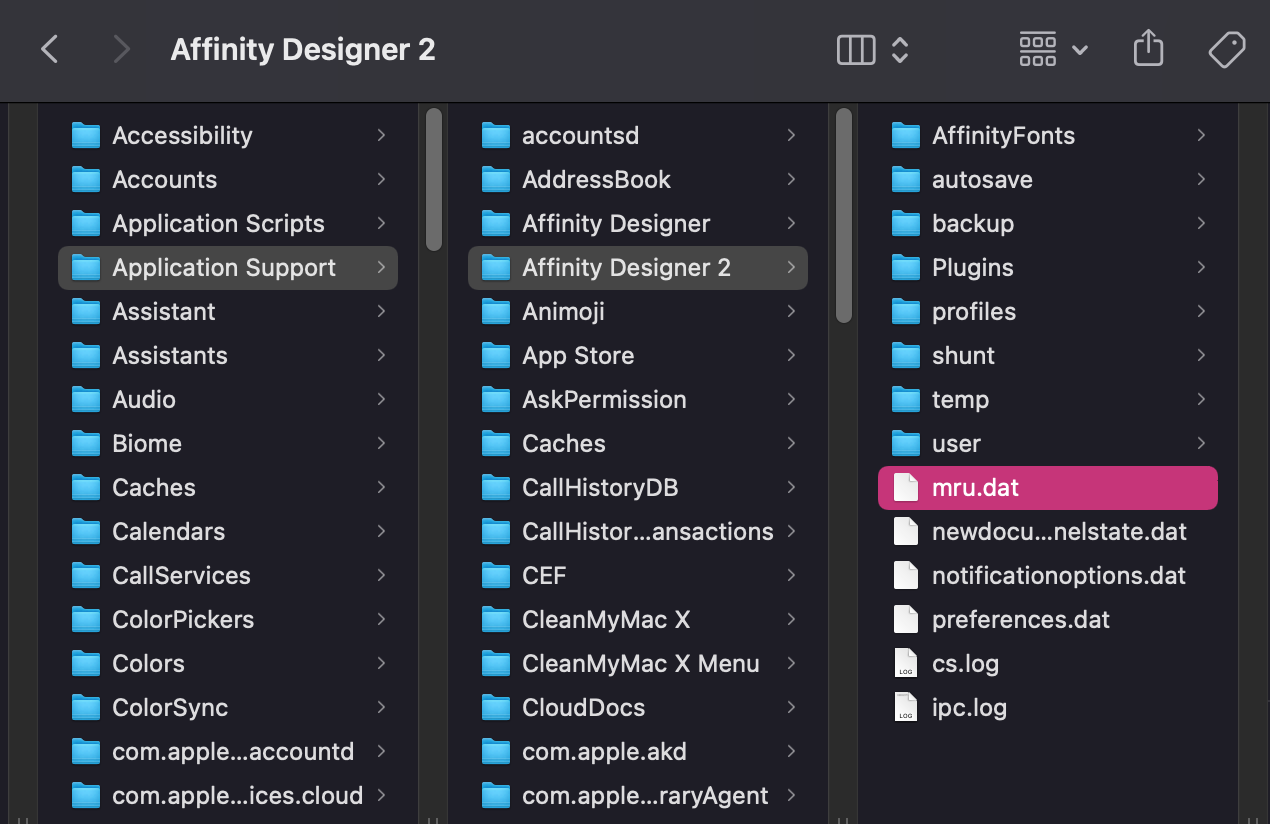Go back with the back arrow
This screenshot has width=1270, height=824.
pos(50,49)
